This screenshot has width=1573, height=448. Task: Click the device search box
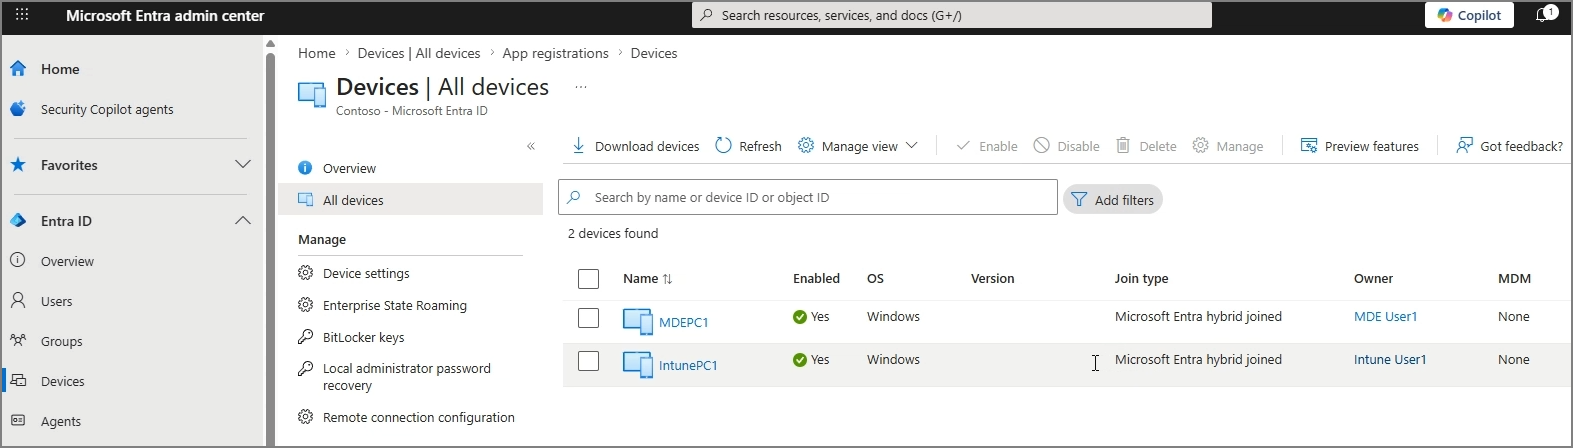808,197
